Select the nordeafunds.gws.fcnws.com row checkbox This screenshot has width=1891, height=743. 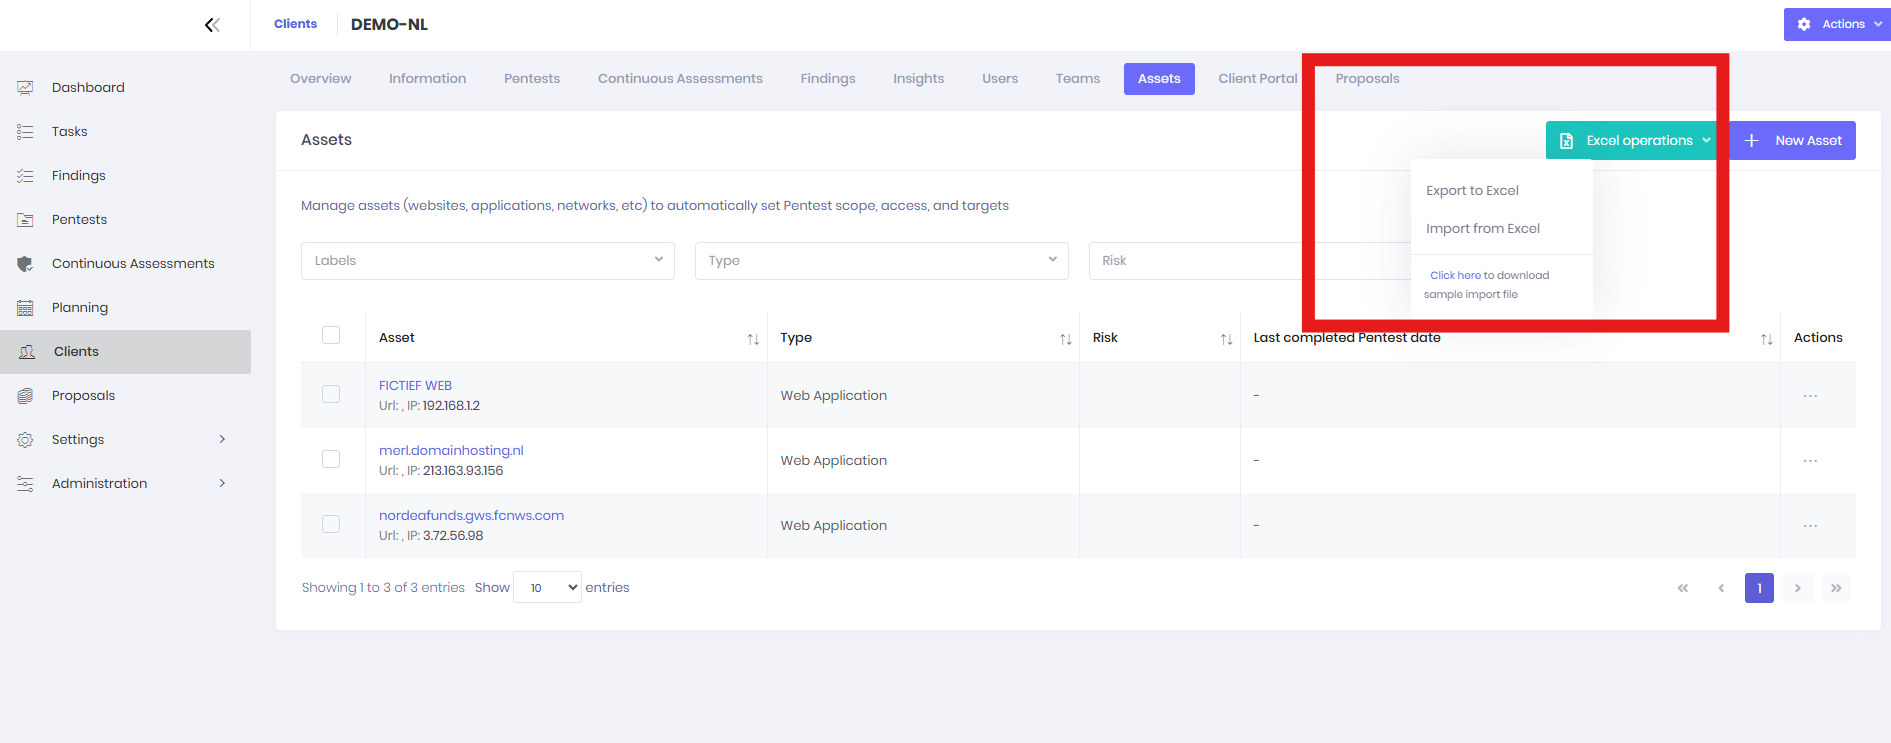pos(331,524)
